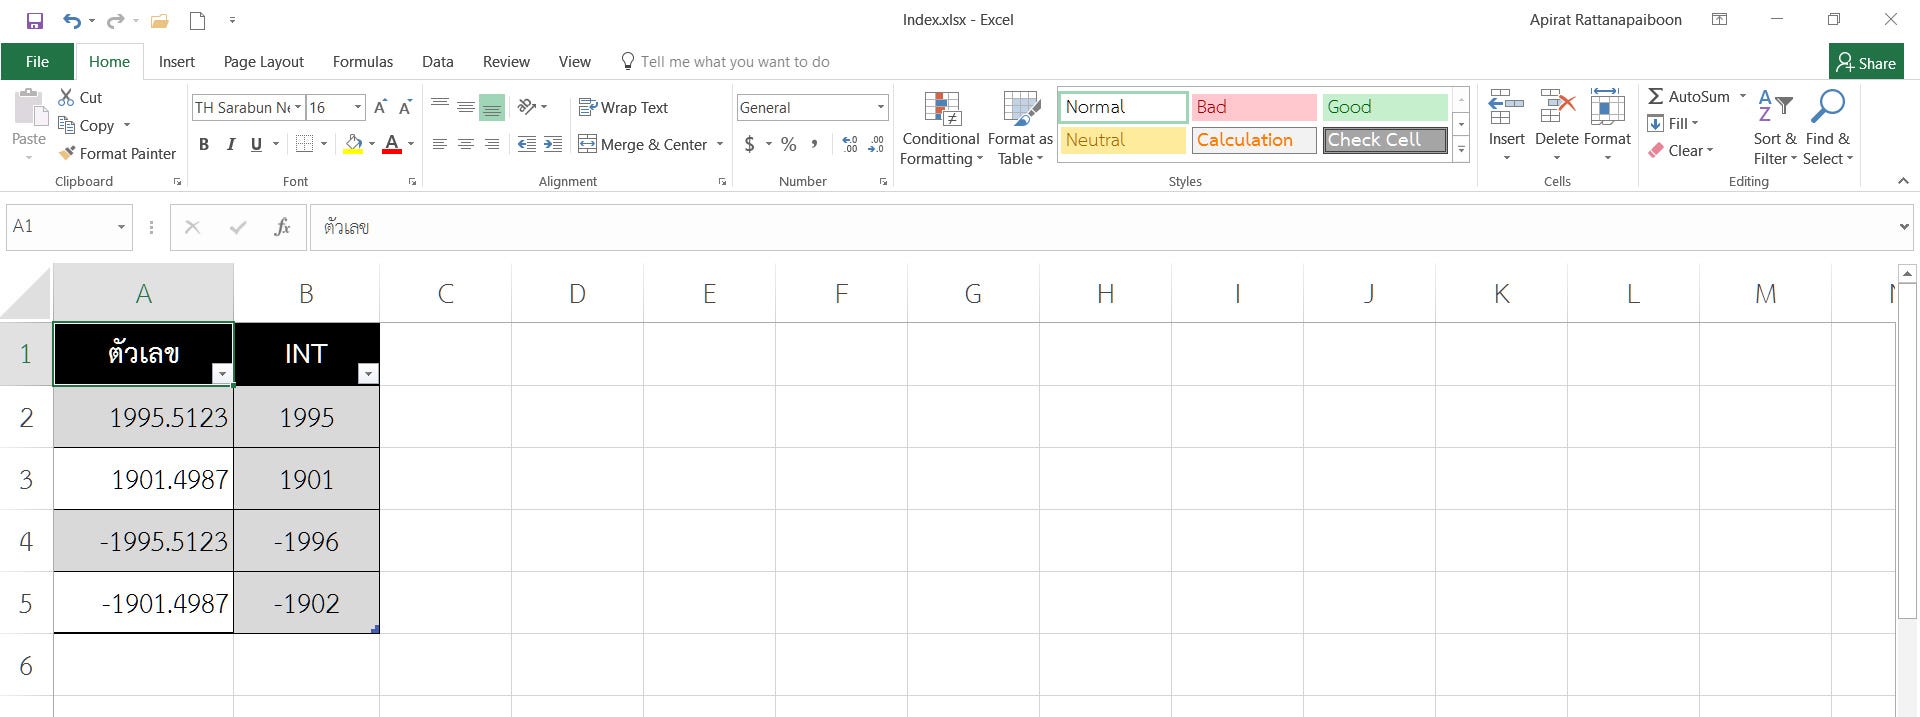The width and height of the screenshot is (1920, 717).
Task: Click Decrease Decimal icon
Action: click(876, 144)
